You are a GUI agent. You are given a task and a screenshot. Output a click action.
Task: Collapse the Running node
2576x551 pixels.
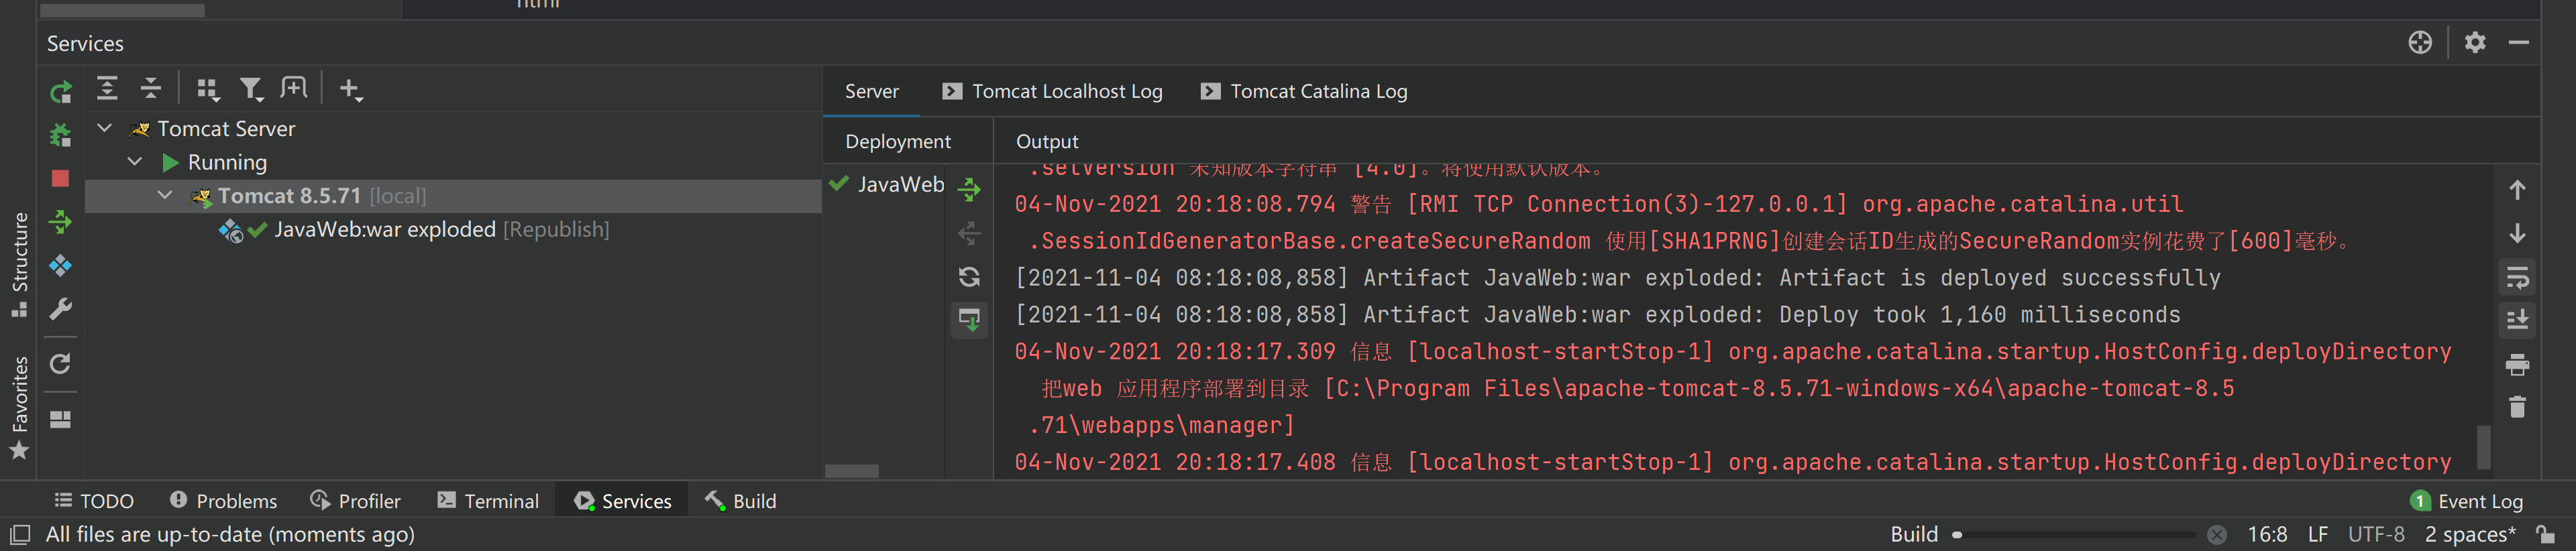point(135,162)
